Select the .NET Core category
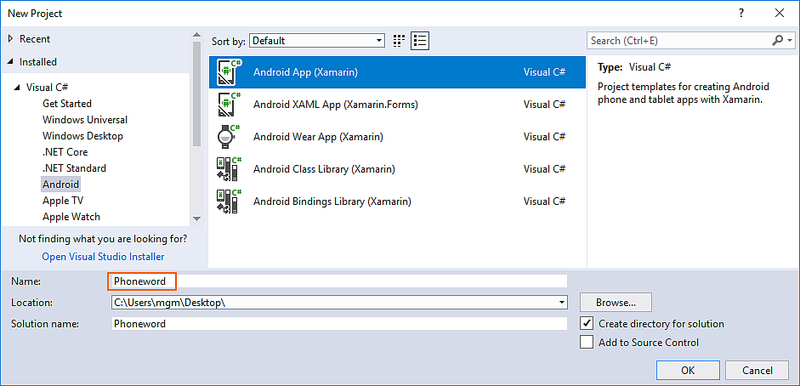Screen dimensions: 800x386 pos(65,152)
